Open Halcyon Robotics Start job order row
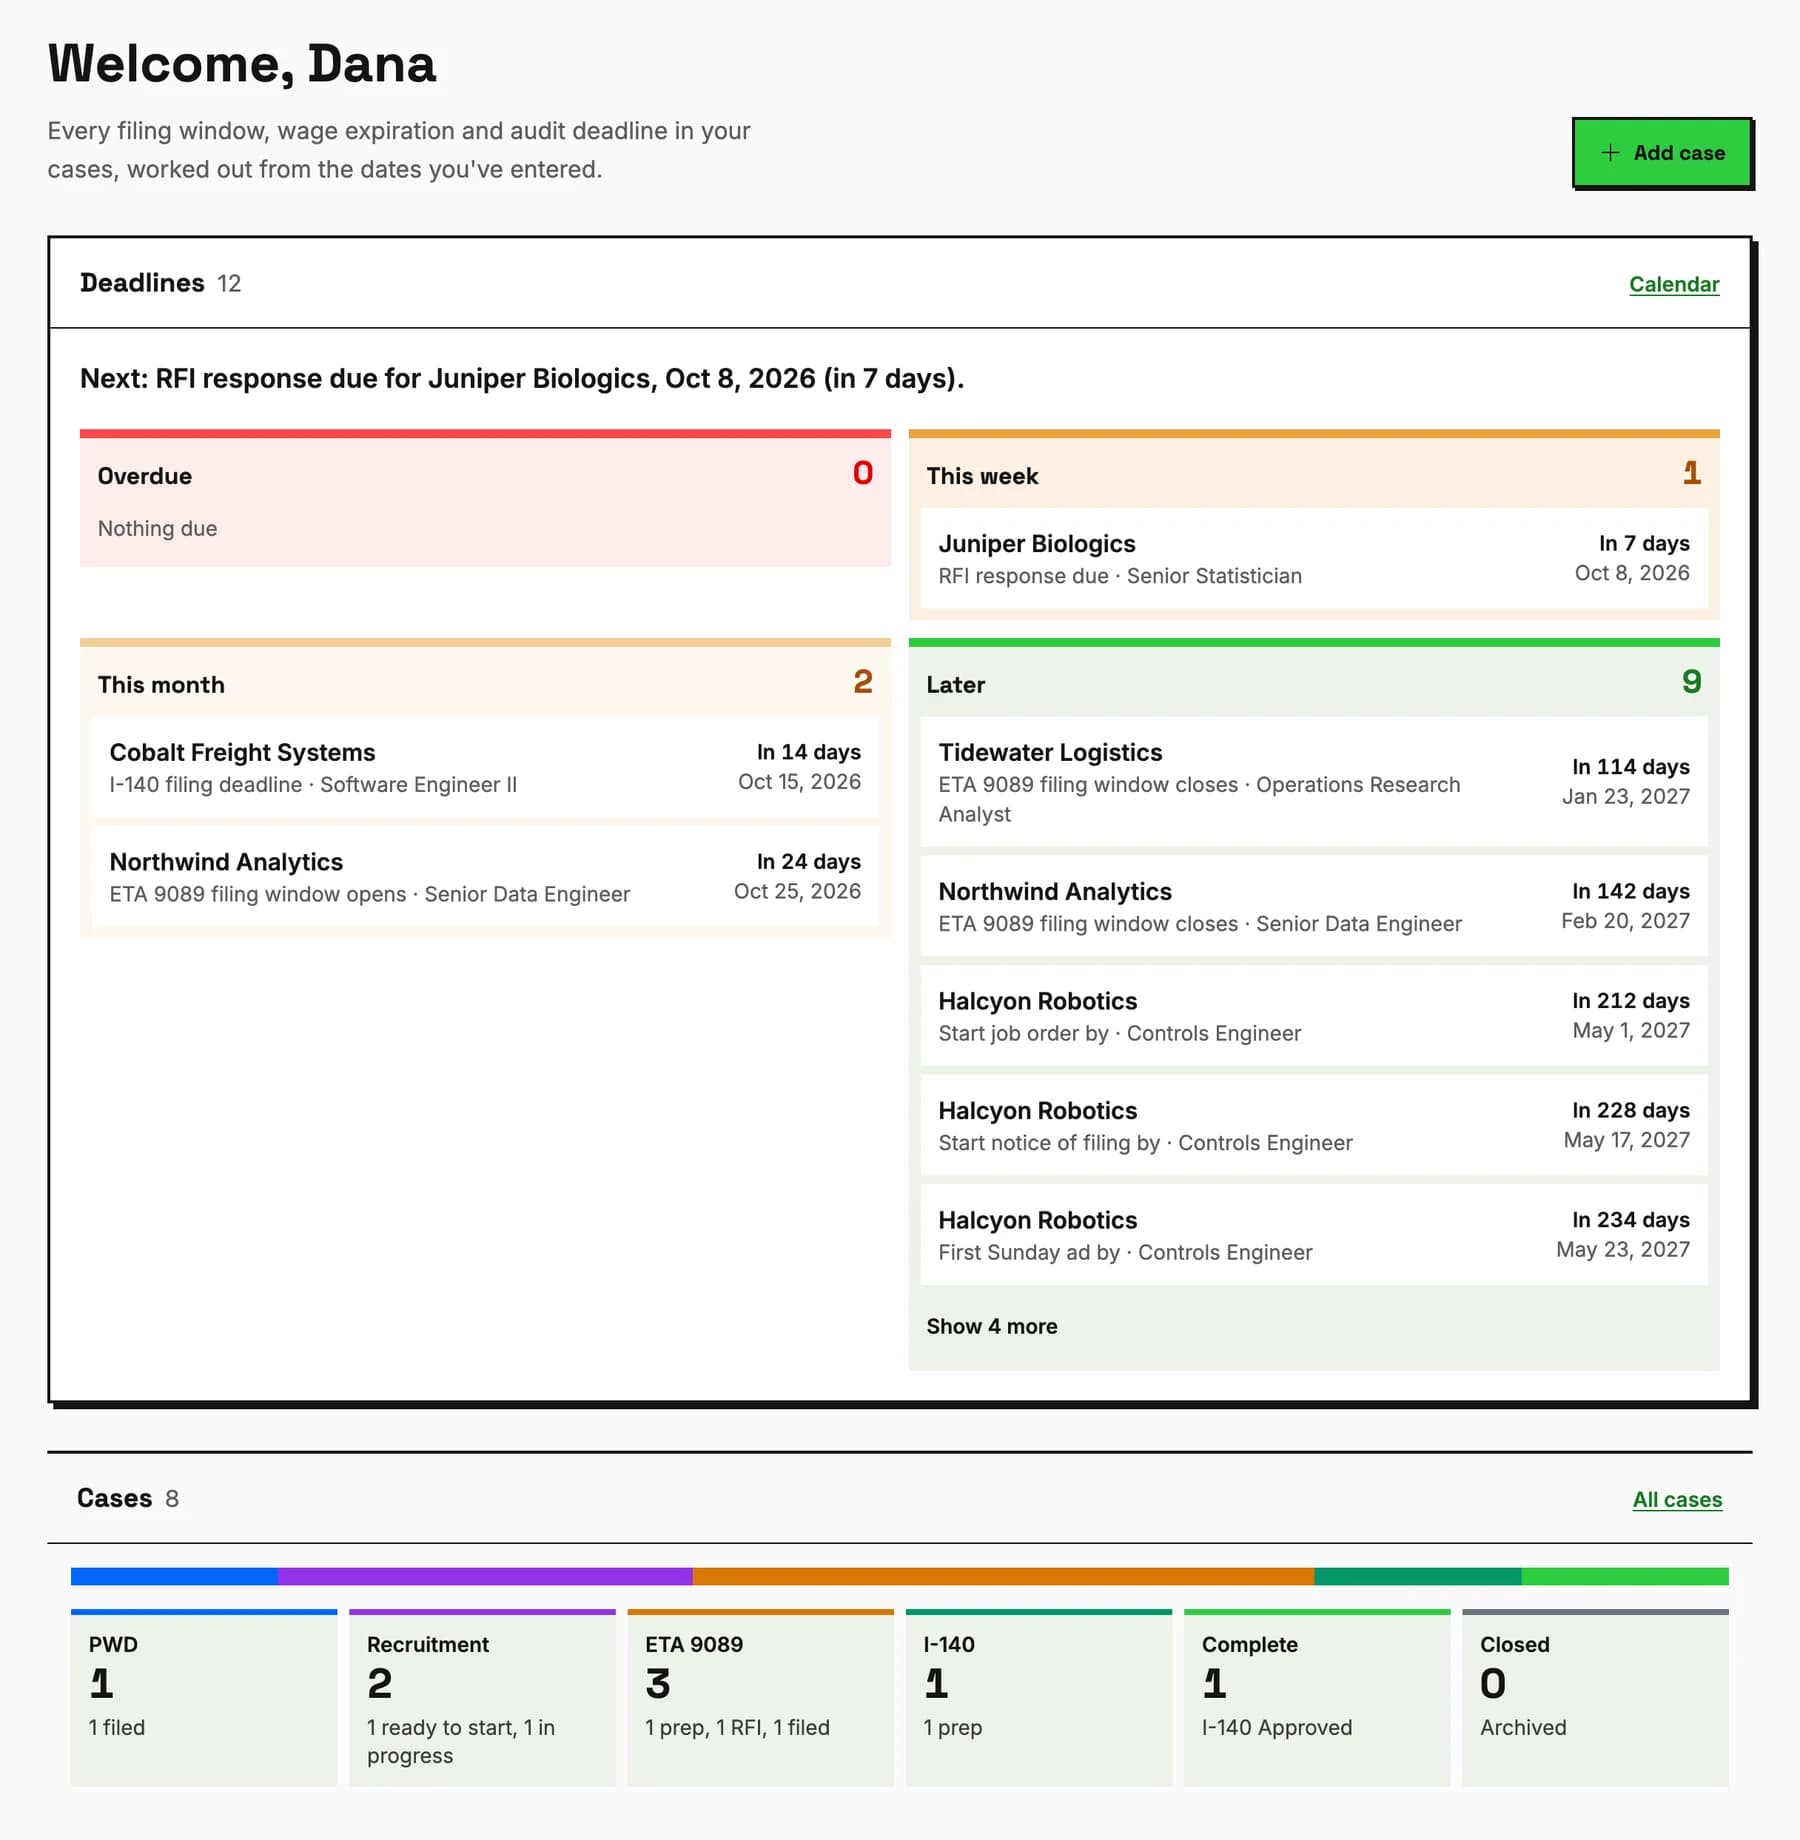The width and height of the screenshot is (1800, 1840). (1314, 1016)
